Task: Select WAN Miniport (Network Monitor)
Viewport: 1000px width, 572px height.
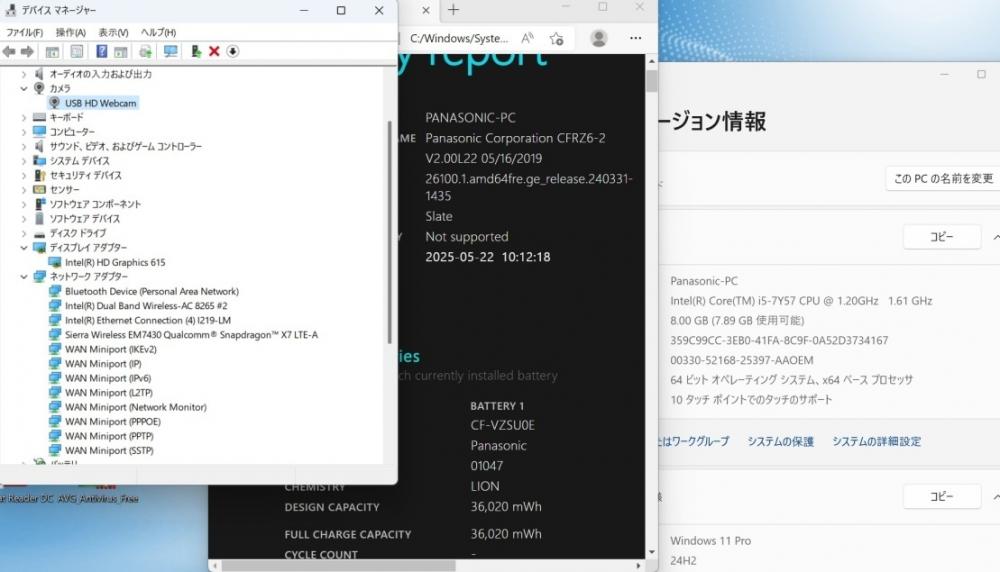Action: [135, 407]
